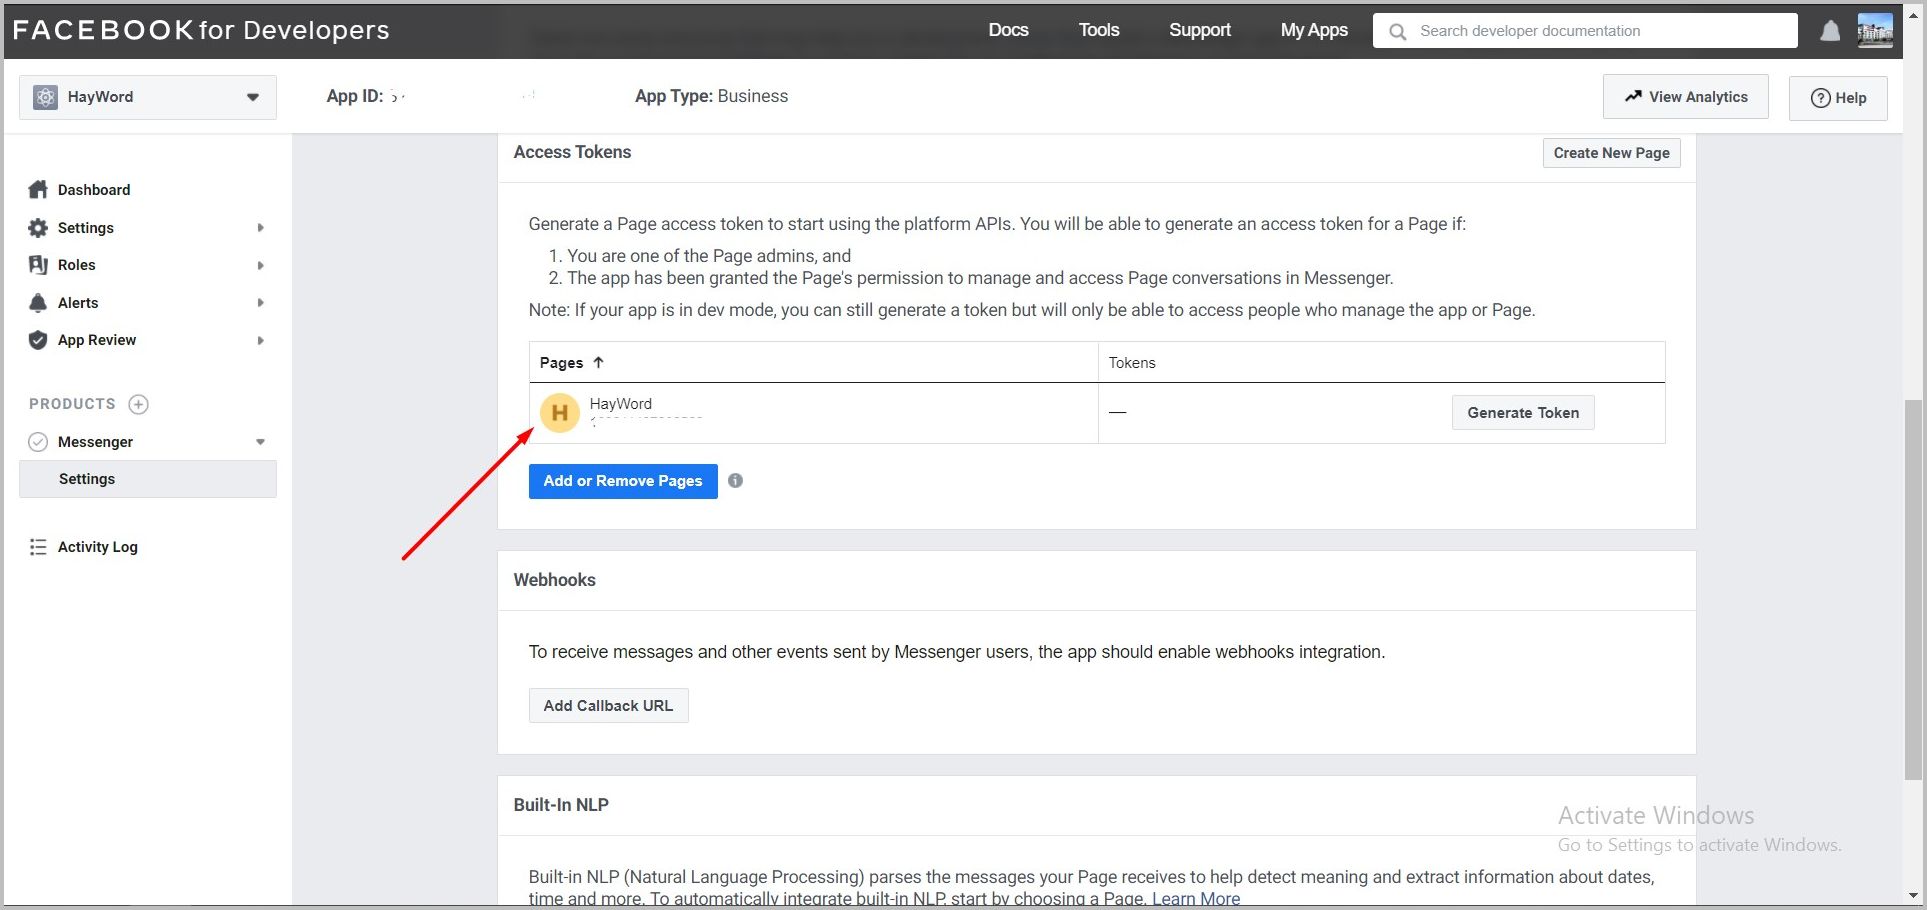Click the notifications bell icon
1927x910 pixels.
point(1830,31)
